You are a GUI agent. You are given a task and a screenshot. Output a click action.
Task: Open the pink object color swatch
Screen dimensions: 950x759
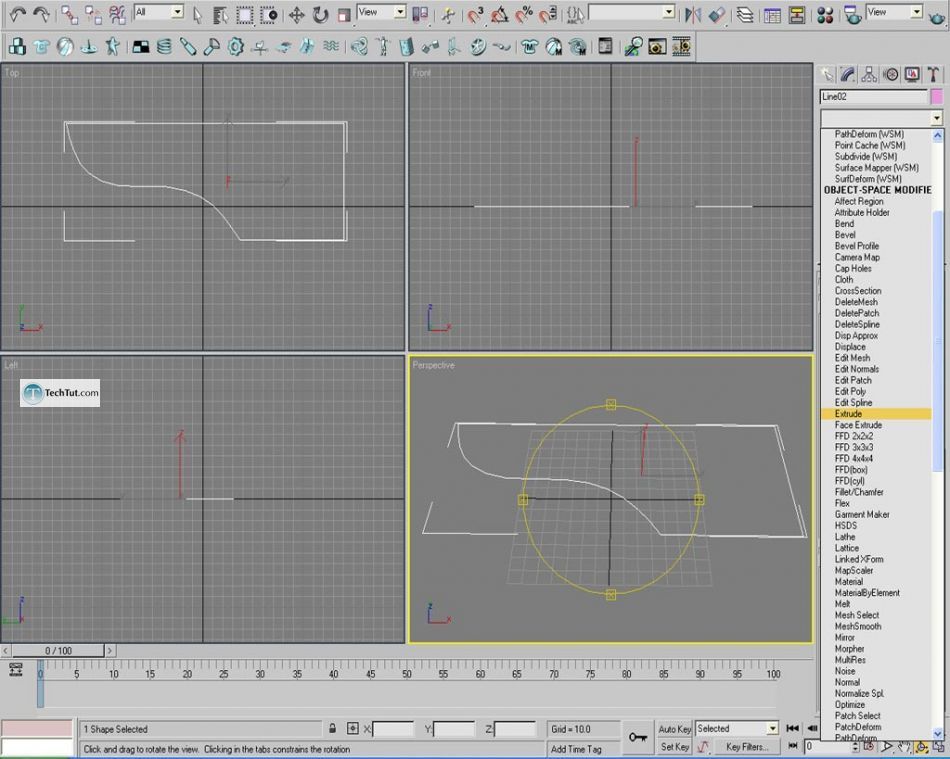tap(937, 97)
